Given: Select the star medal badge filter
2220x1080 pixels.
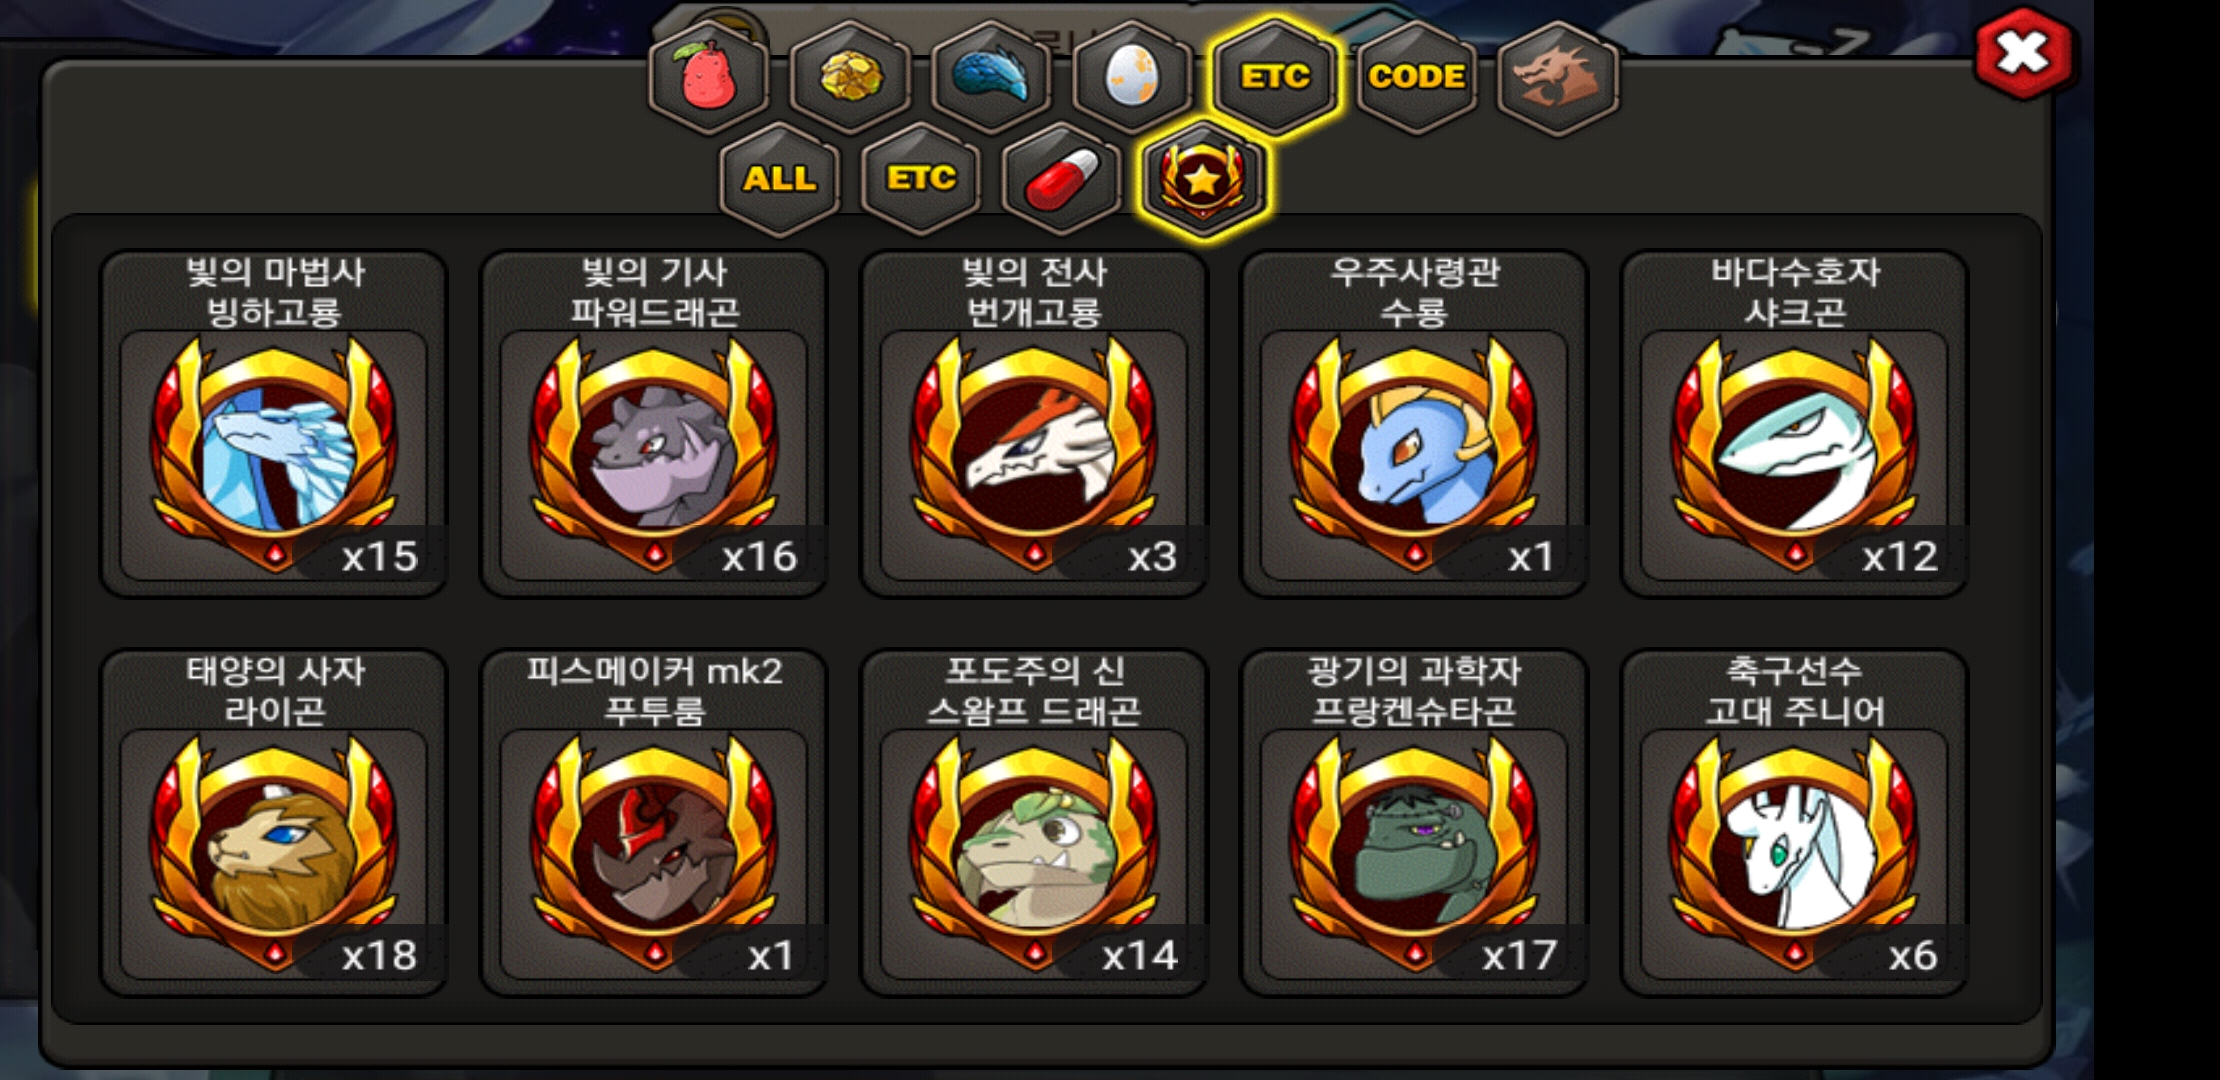Looking at the screenshot, I should [x=1203, y=180].
